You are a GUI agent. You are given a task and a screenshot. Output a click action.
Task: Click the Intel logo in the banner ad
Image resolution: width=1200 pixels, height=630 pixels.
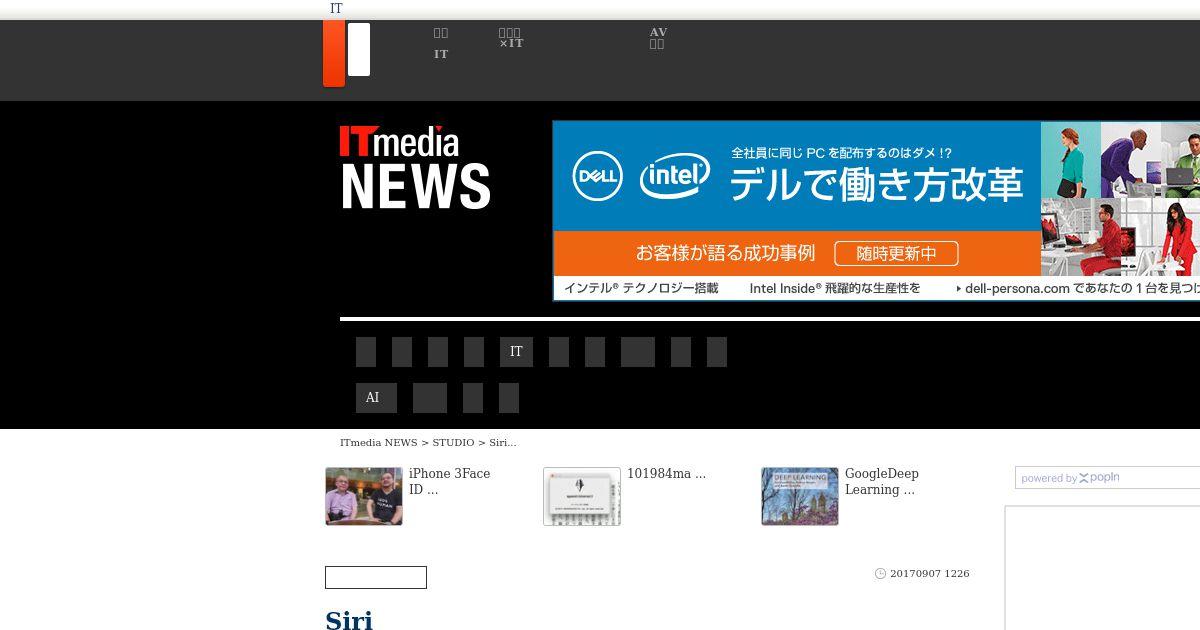point(675,177)
